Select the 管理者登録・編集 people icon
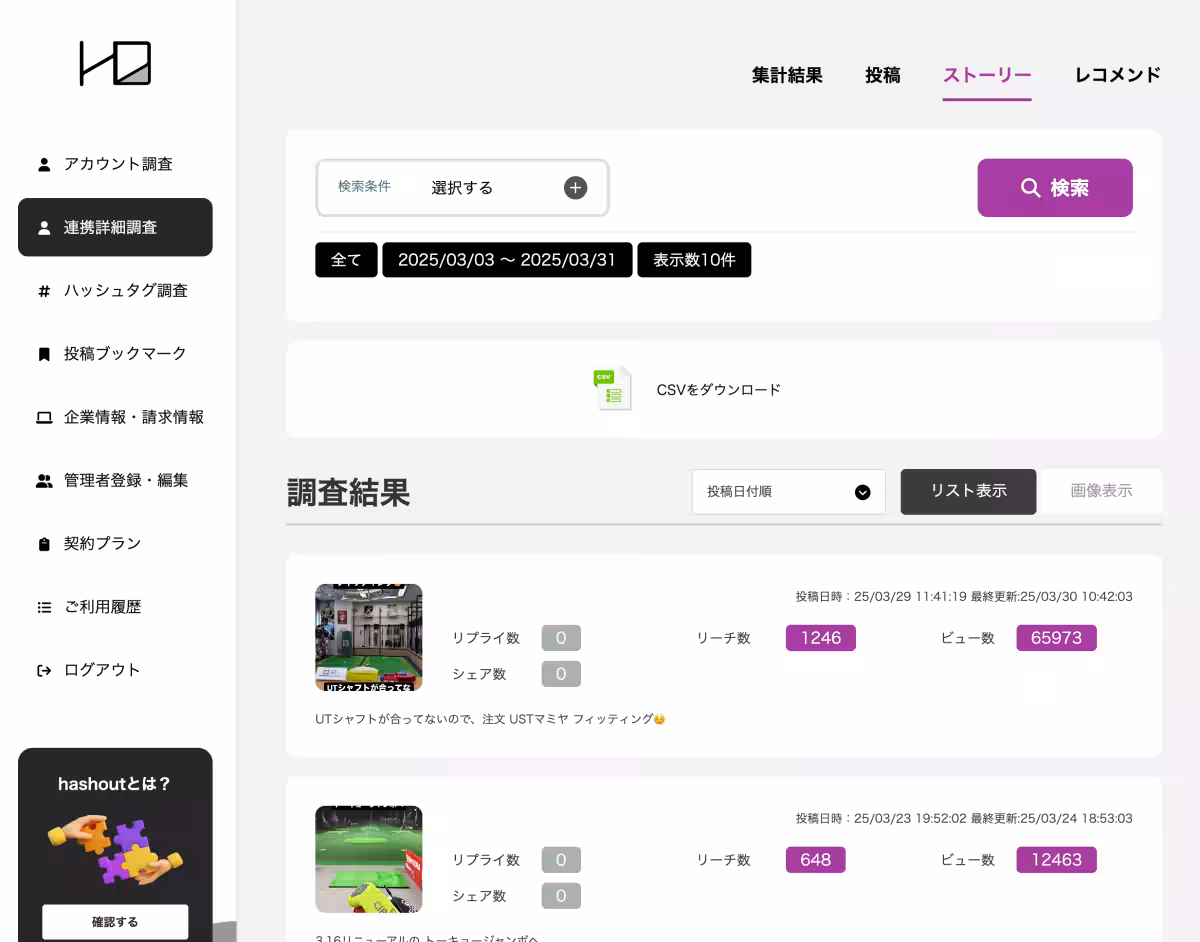This screenshot has width=1200, height=942. pos(42,480)
